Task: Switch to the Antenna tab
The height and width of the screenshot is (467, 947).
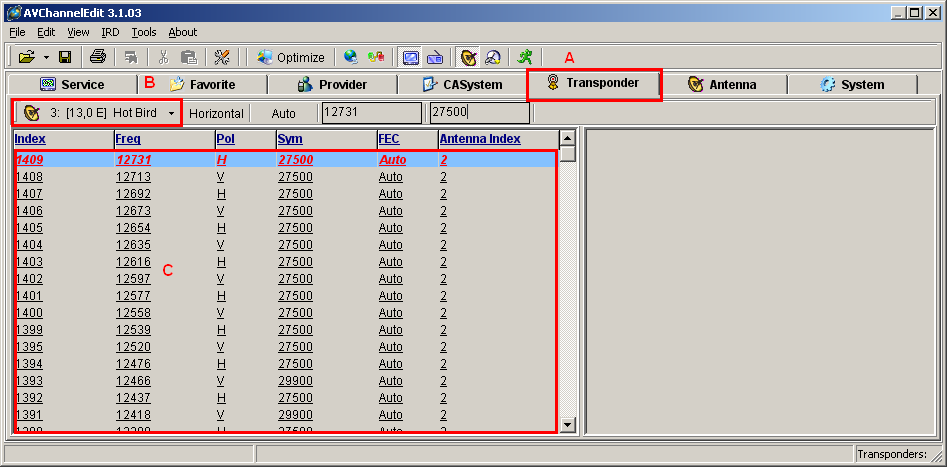Action: tap(722, 85)
